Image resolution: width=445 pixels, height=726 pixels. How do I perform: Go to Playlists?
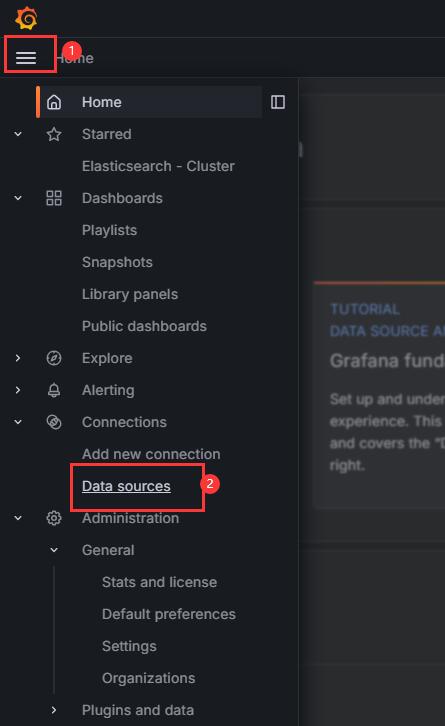click(x=109, y=230)
